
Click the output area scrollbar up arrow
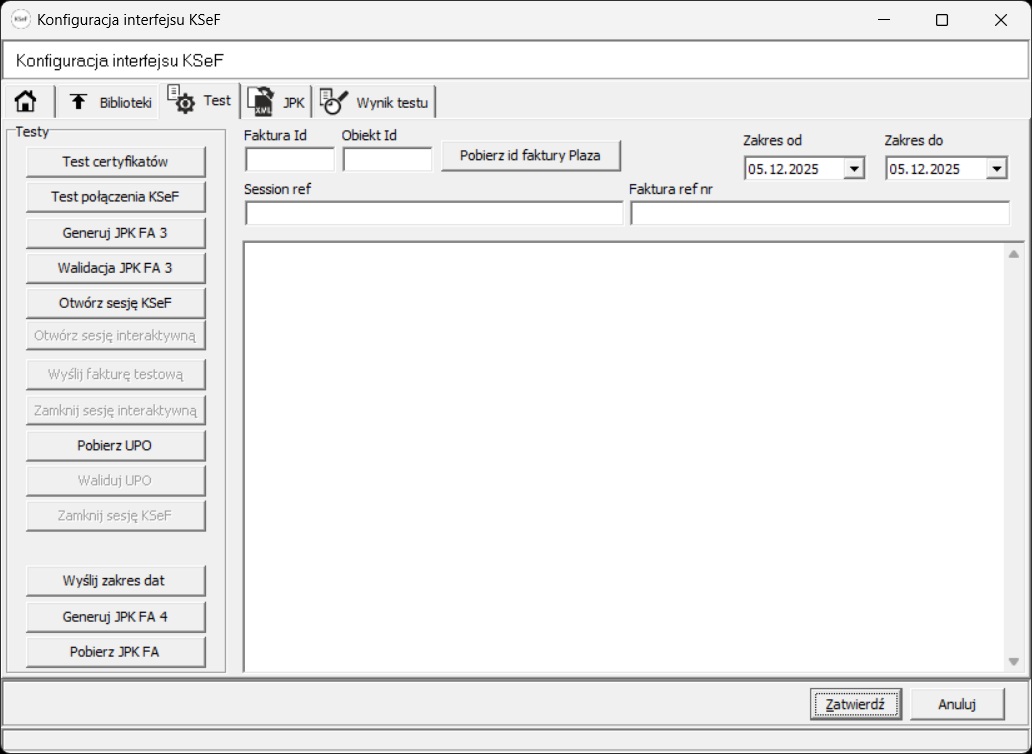tap(1014, 254)
